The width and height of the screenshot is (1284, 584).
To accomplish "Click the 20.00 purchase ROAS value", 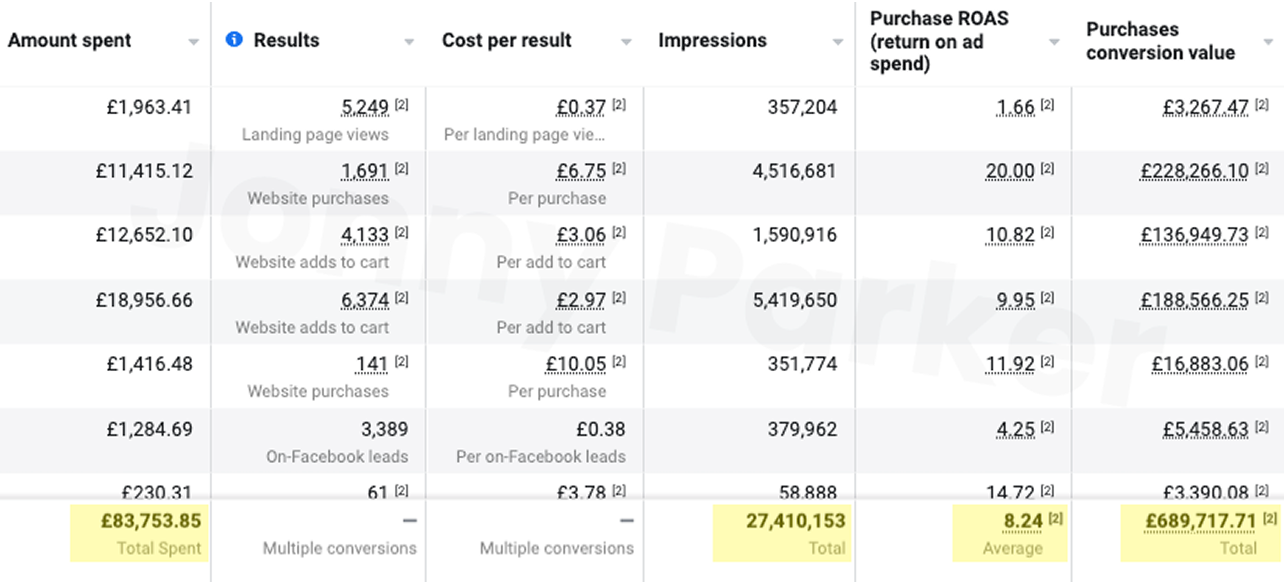I will 1010,171.
